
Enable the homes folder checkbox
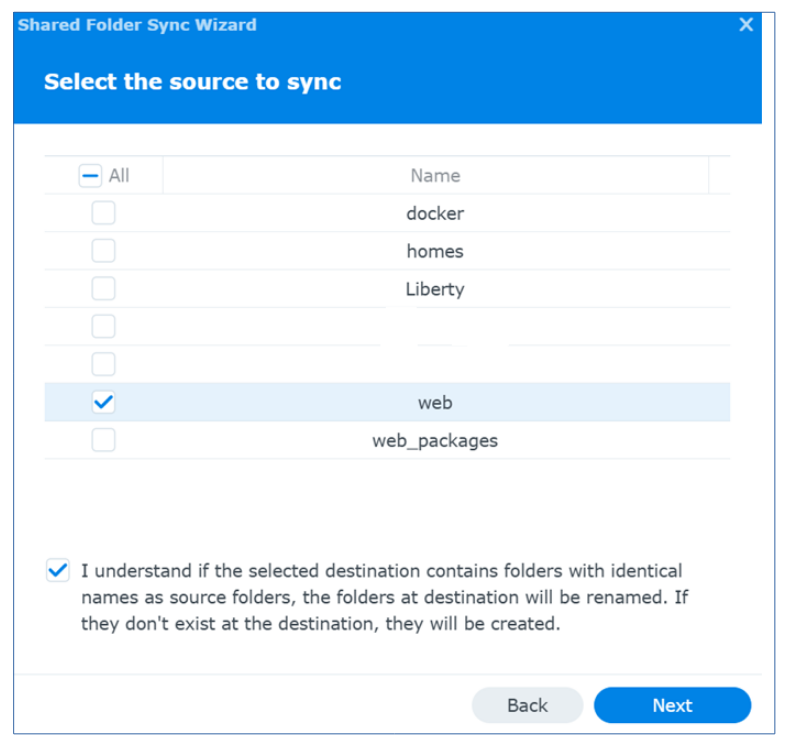[x=103, y=251]
